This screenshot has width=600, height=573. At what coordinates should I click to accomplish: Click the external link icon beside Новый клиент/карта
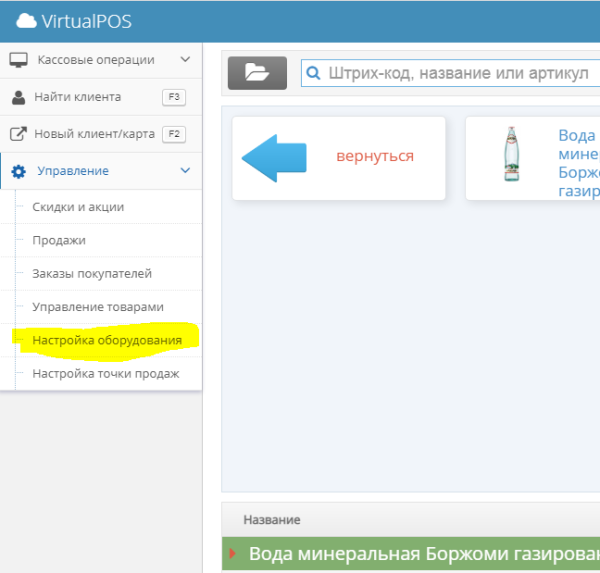18,134
